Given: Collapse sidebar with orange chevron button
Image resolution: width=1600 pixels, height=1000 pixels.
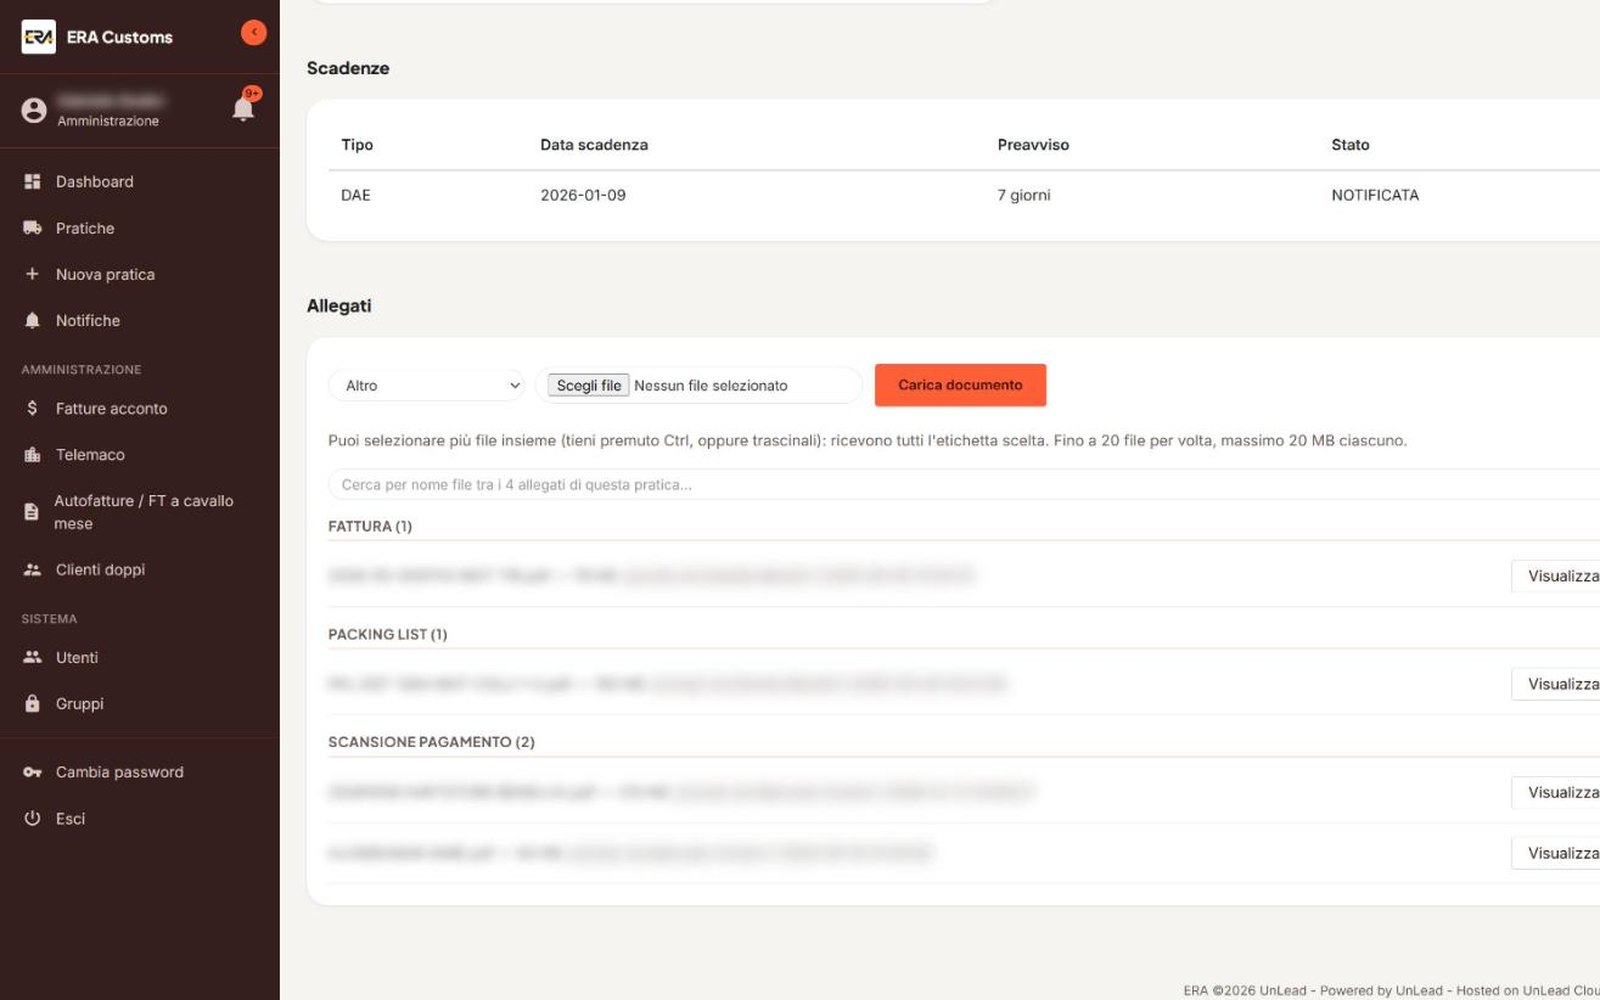Looking at the screenshot, I should [x=254, y=33].
